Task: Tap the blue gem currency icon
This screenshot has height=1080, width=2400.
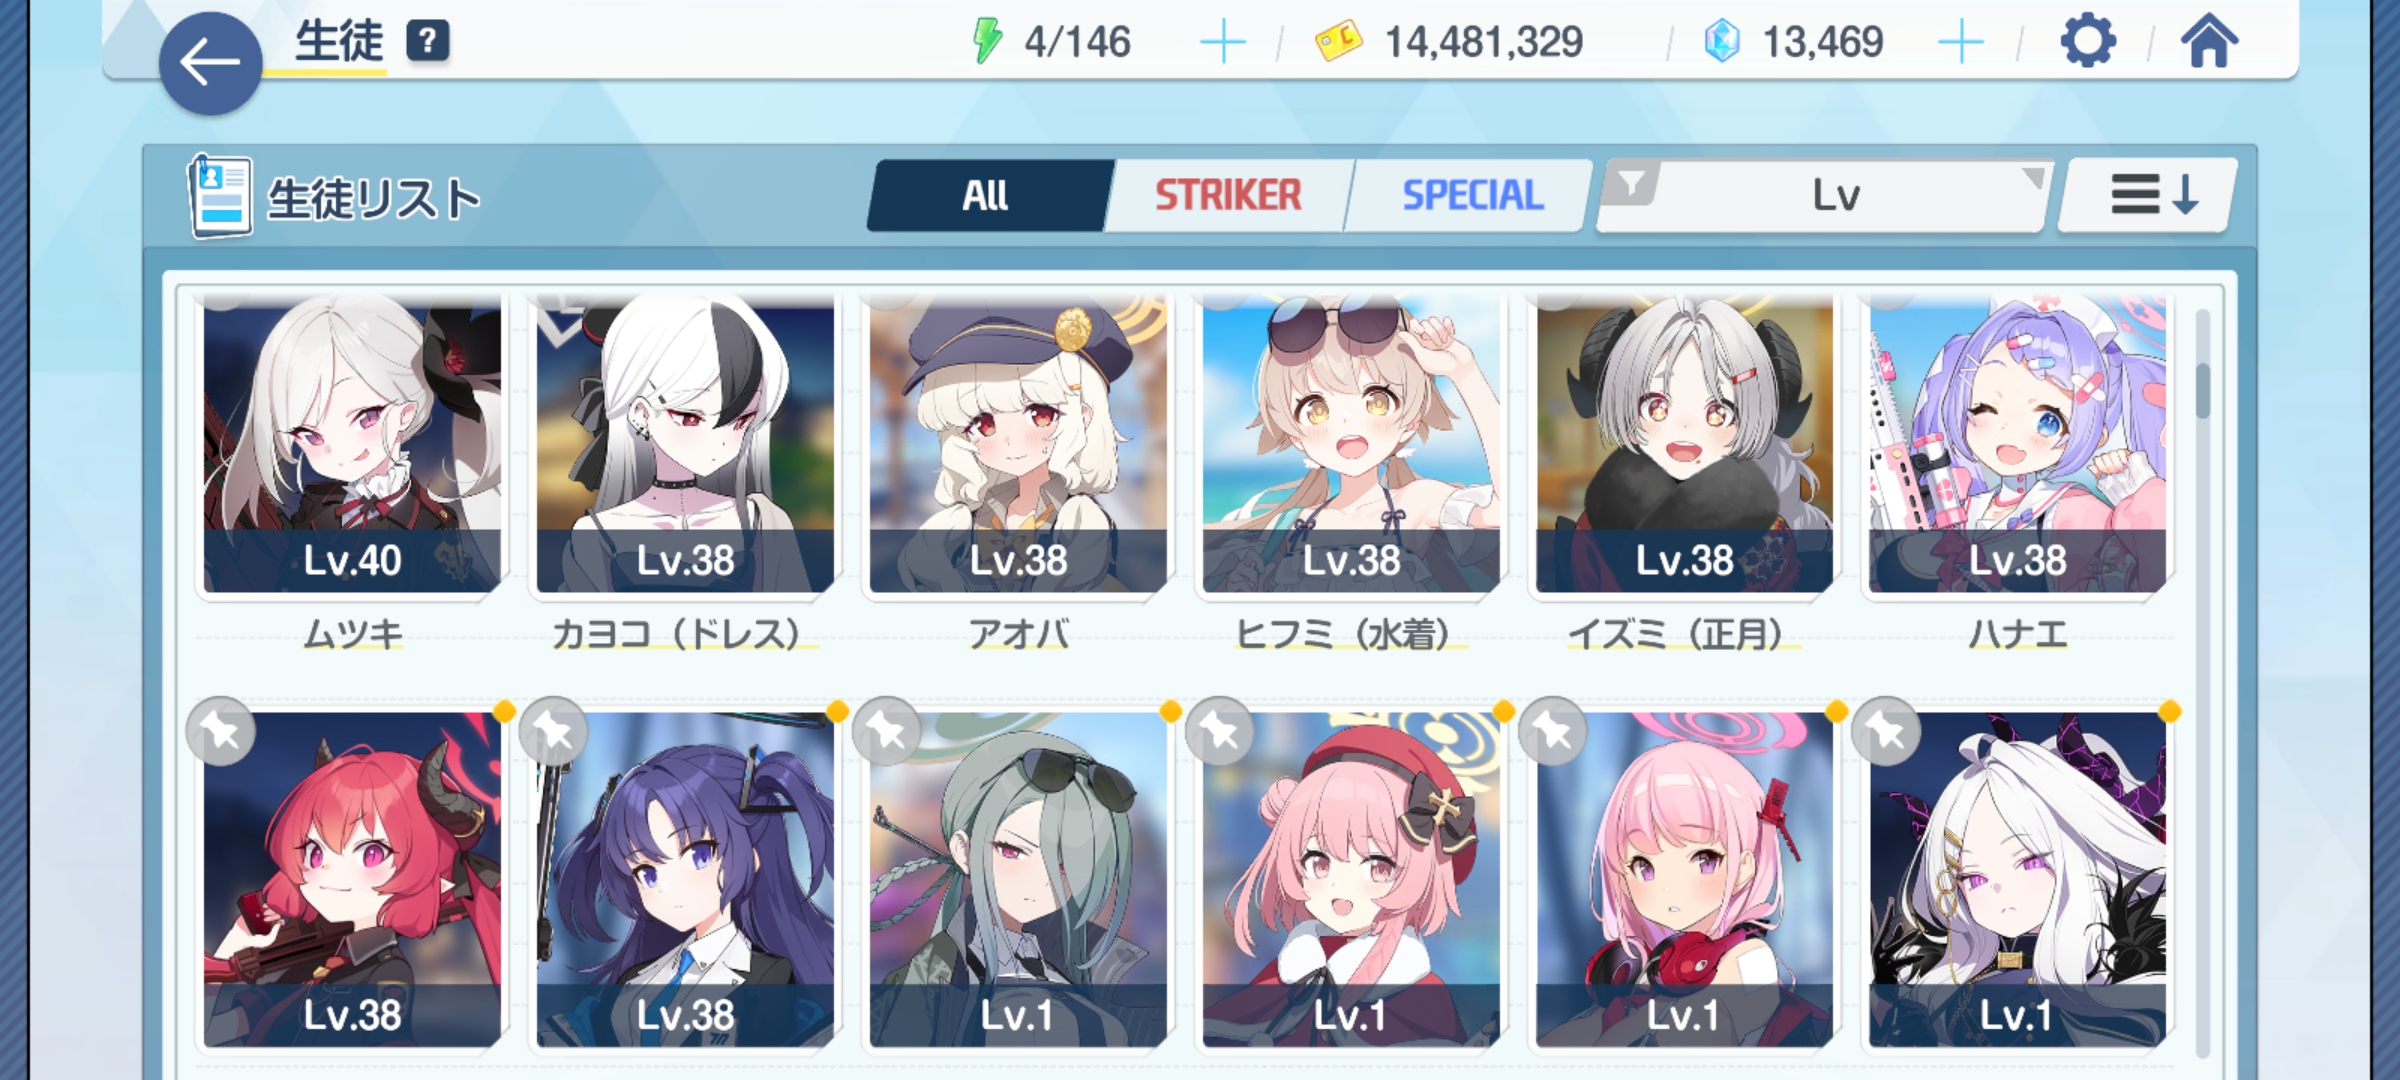Action: pyautogui.click(x=1722, y=42)
